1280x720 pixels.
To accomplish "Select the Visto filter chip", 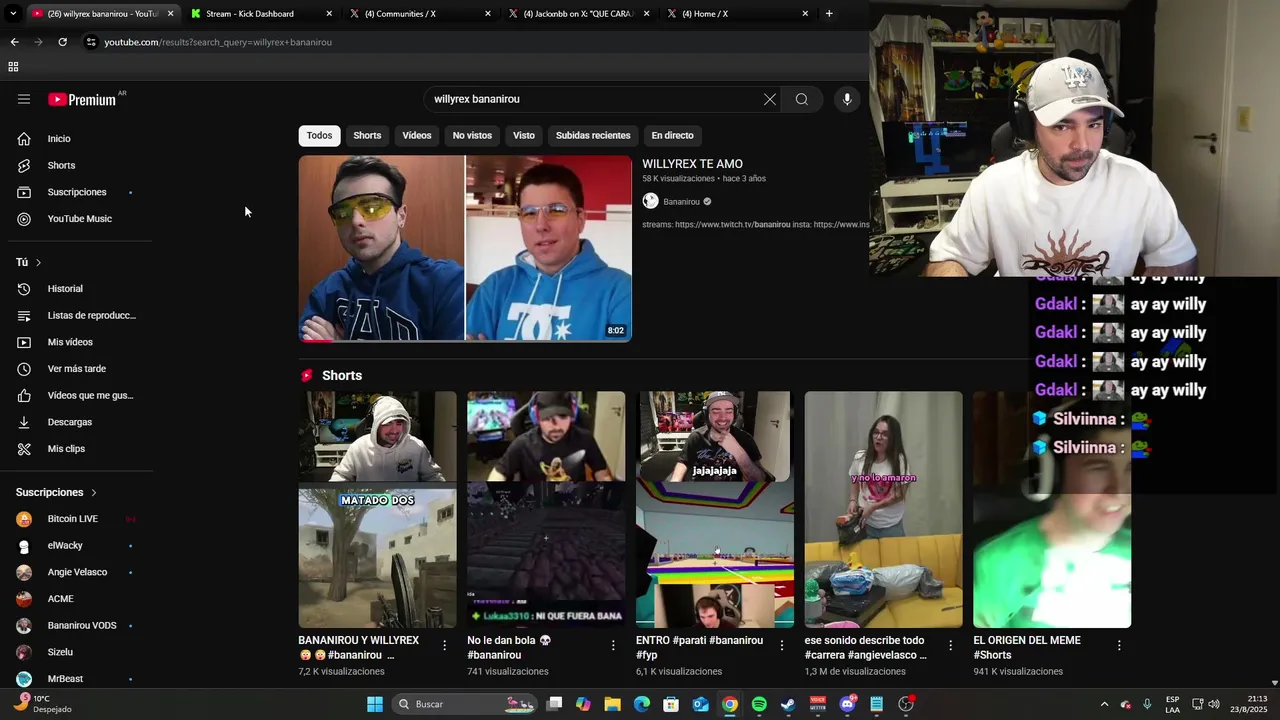I will 524,135.
